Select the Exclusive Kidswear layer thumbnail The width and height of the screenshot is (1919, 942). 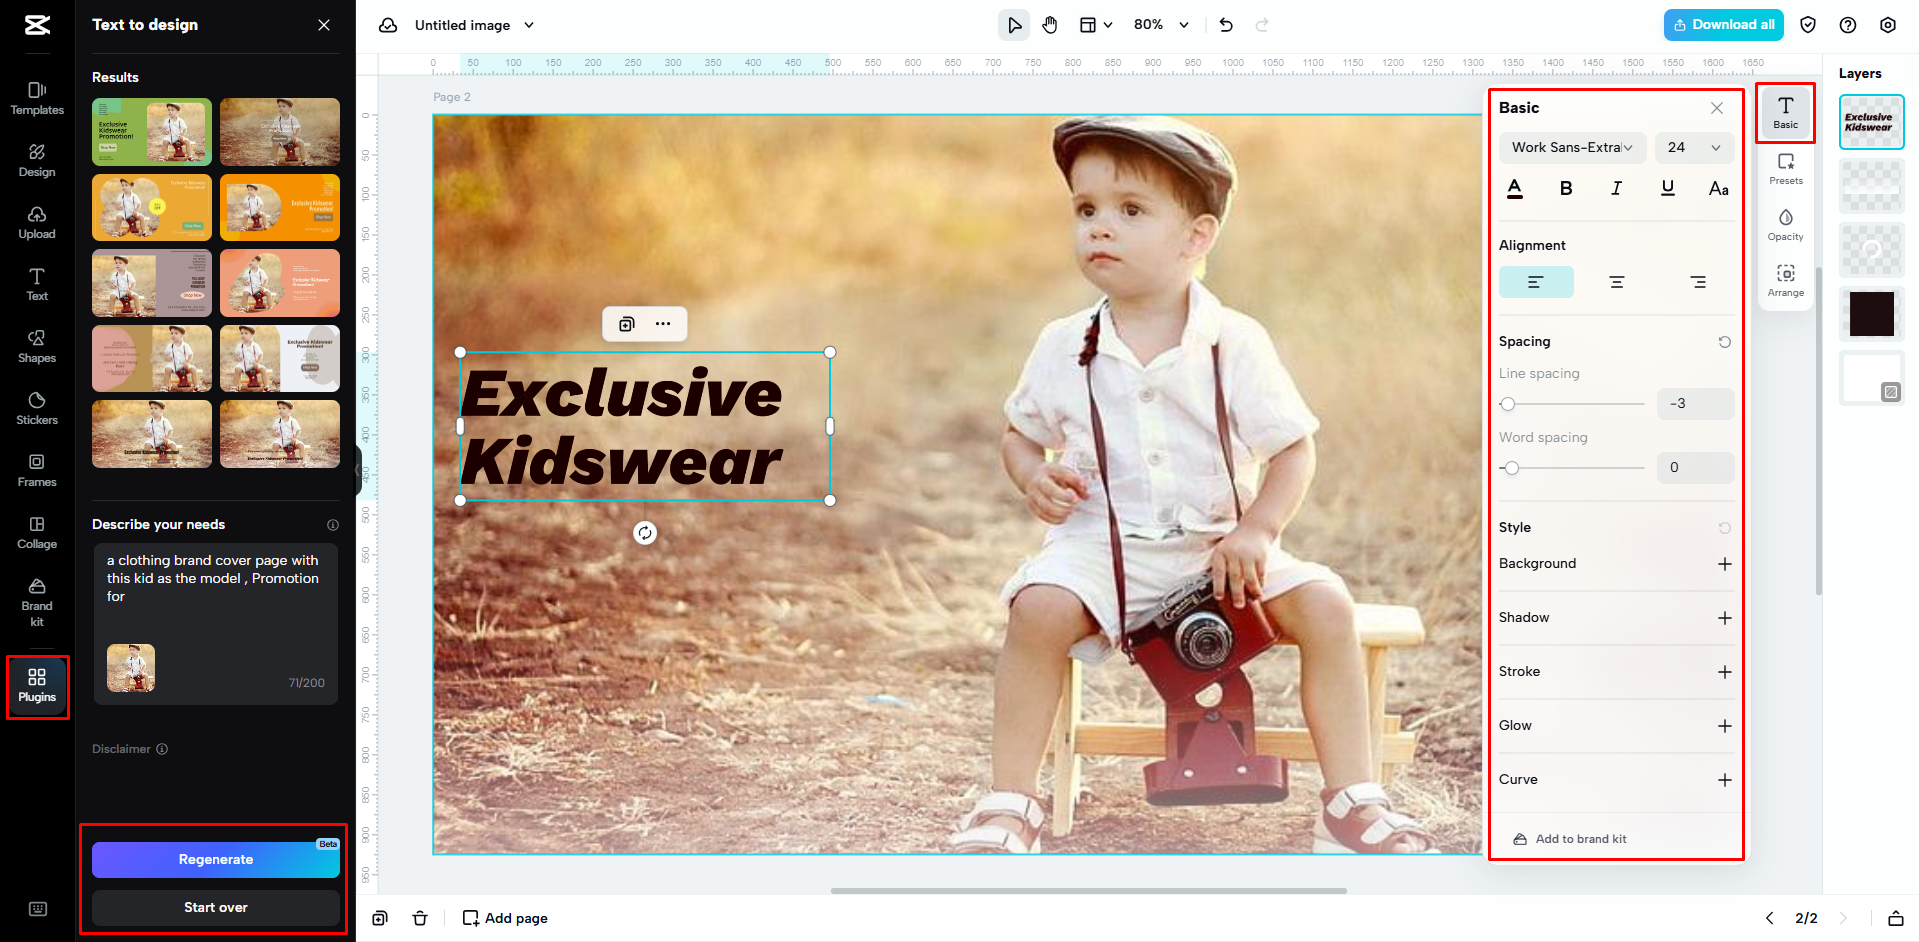coord(1870,121)
